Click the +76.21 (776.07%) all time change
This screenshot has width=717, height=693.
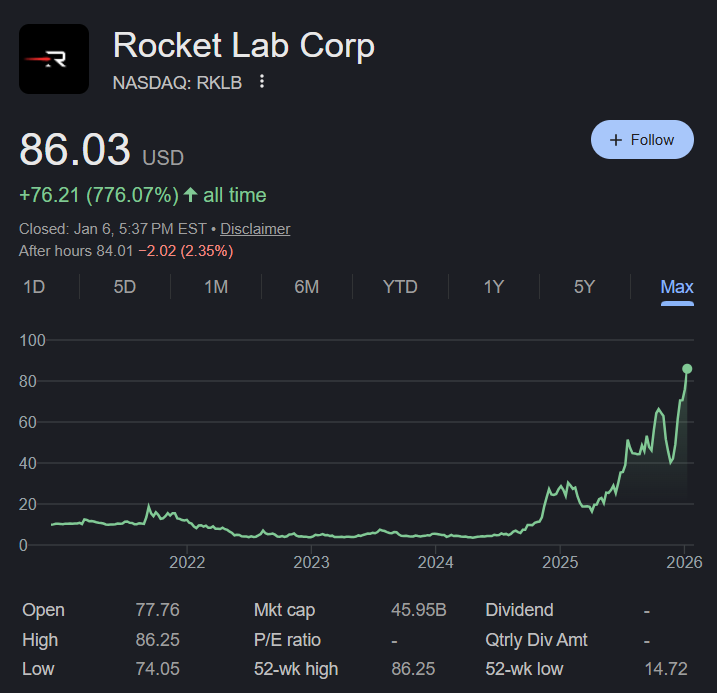(x=143, y=195)
